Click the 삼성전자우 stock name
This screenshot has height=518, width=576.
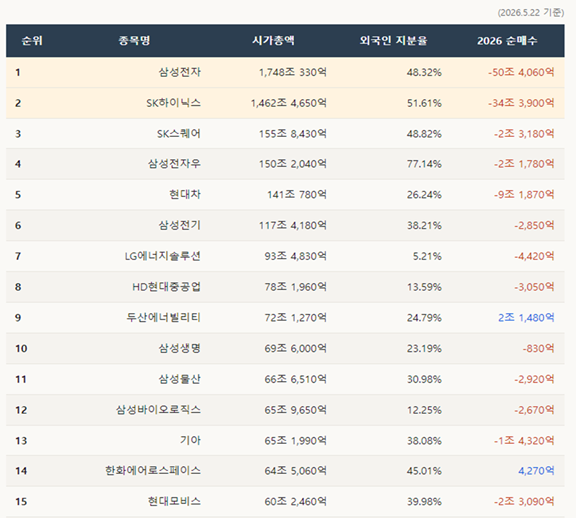click(x=174, y=163)
